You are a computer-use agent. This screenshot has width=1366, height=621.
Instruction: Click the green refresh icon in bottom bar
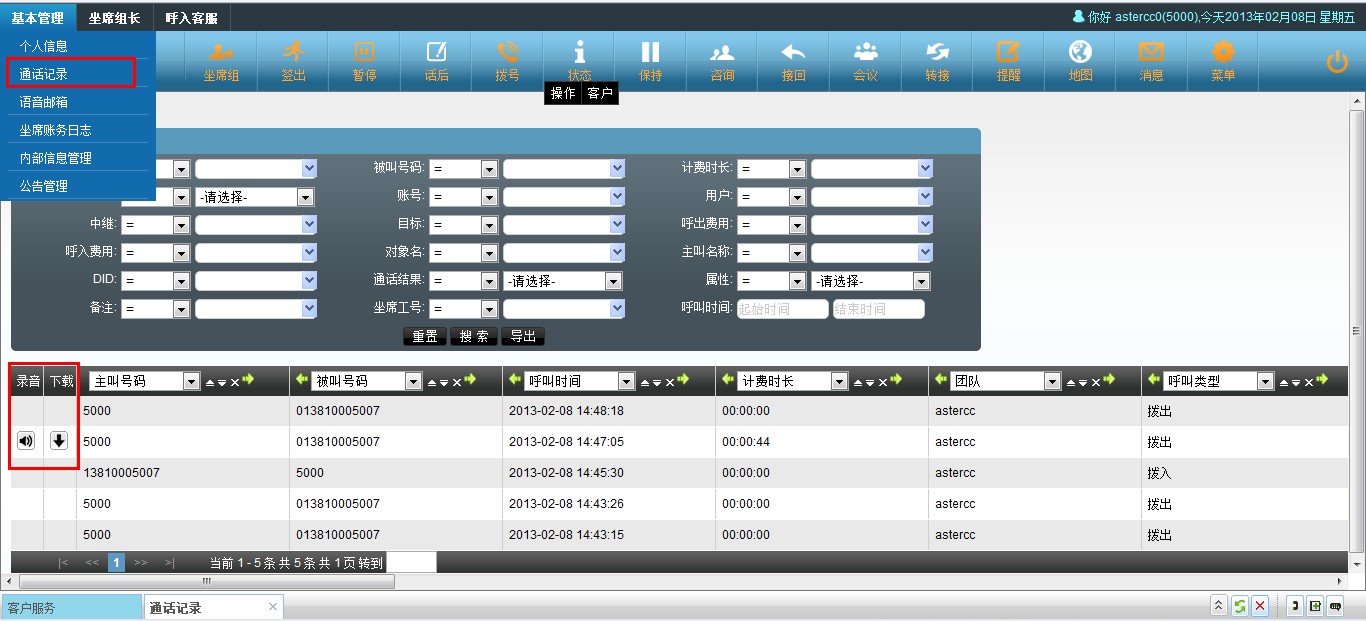click(1240, 606)
